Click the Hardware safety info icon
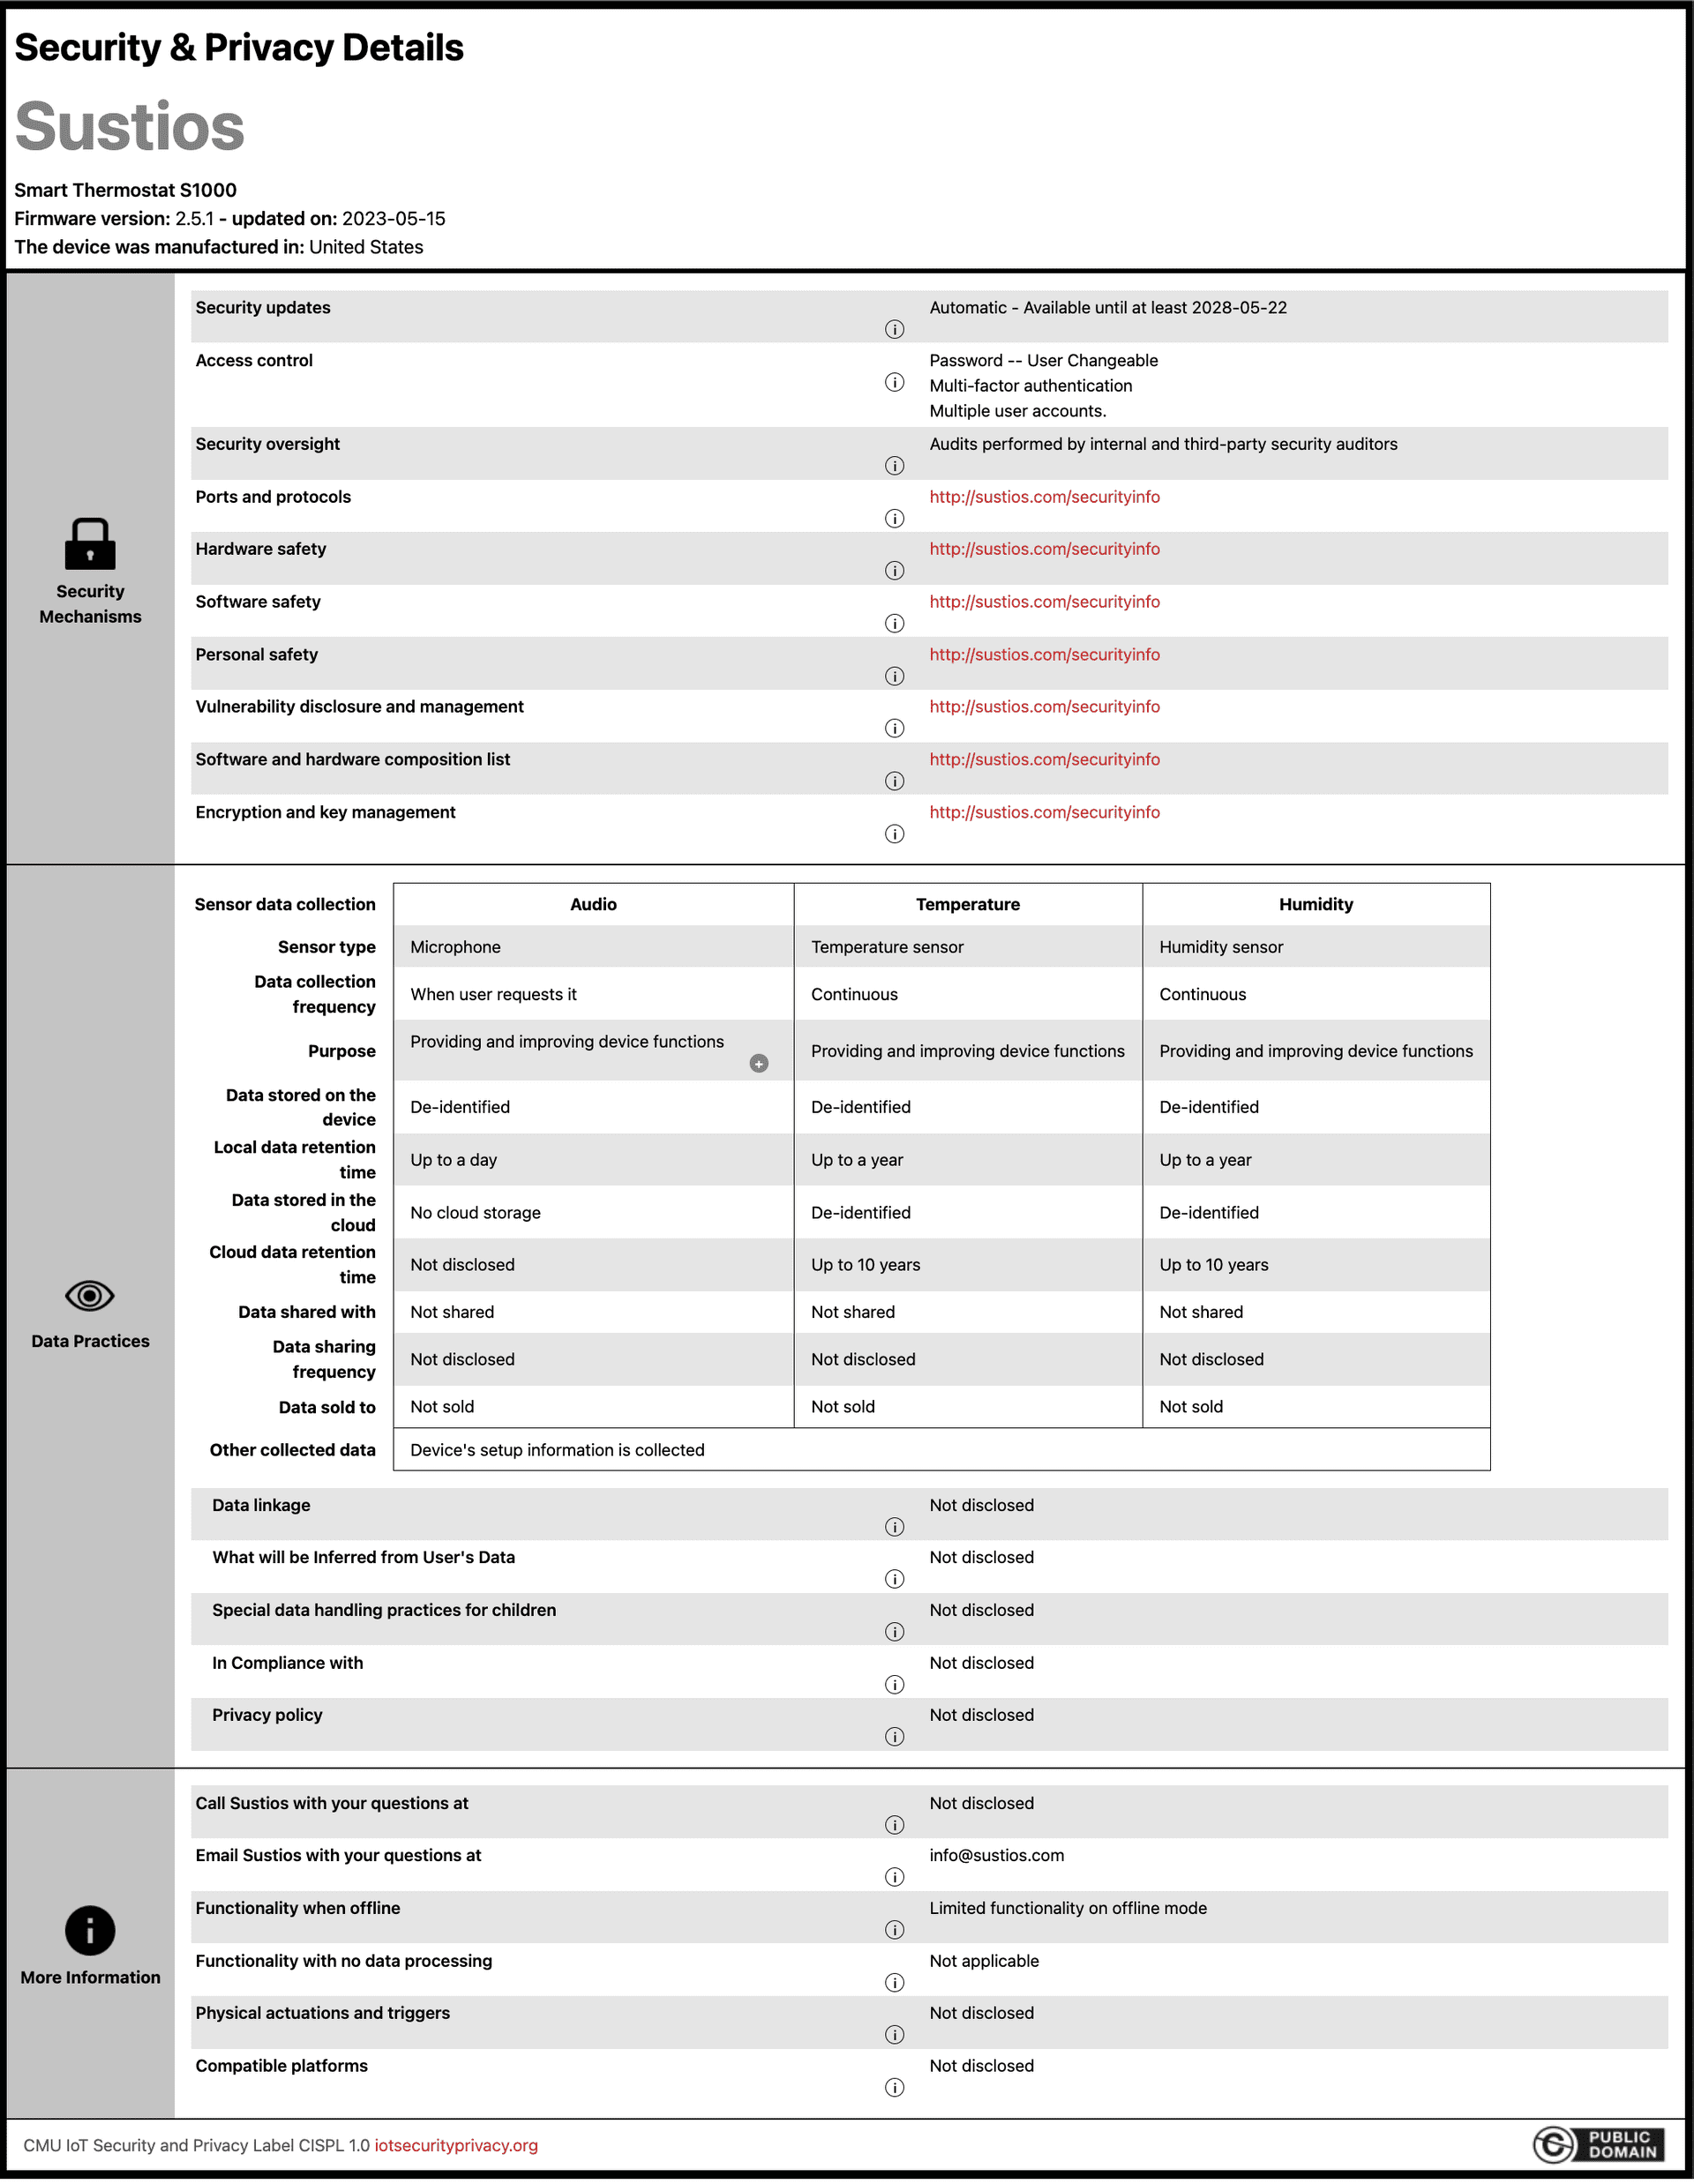The width and height of the screenshot is (1694, 2184). (894, 570)
